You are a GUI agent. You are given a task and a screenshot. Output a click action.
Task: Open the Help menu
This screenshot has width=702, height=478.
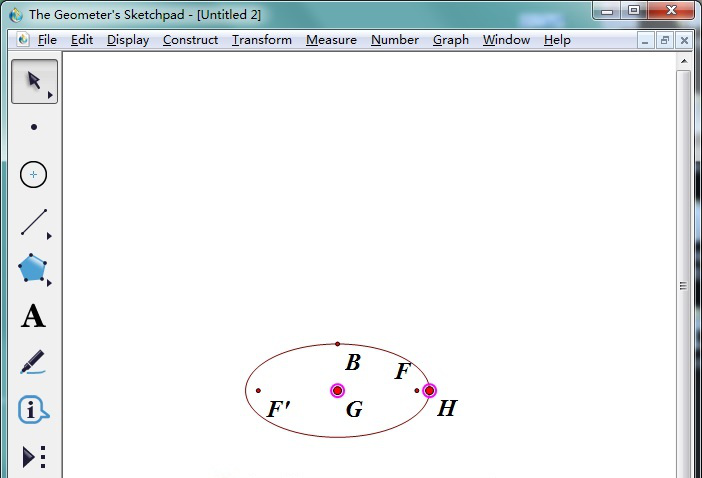click(x=557, y=40)
